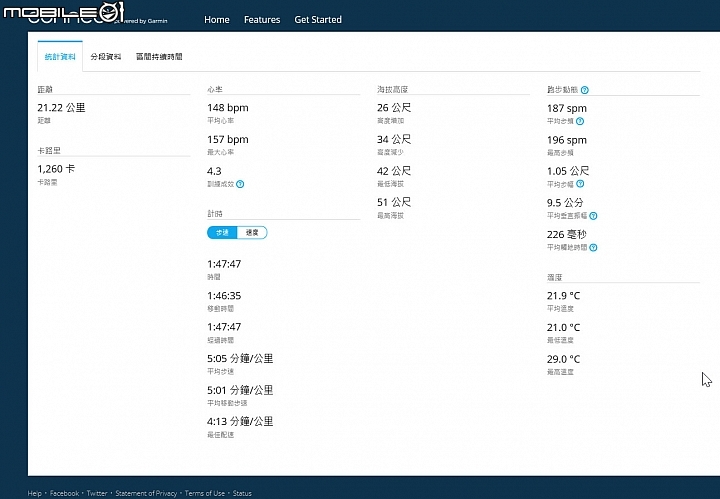The image size is (720, 499).
Task: Select the 步速 pace toggle option
Action: pyautogui.click(x=222, y=233)
